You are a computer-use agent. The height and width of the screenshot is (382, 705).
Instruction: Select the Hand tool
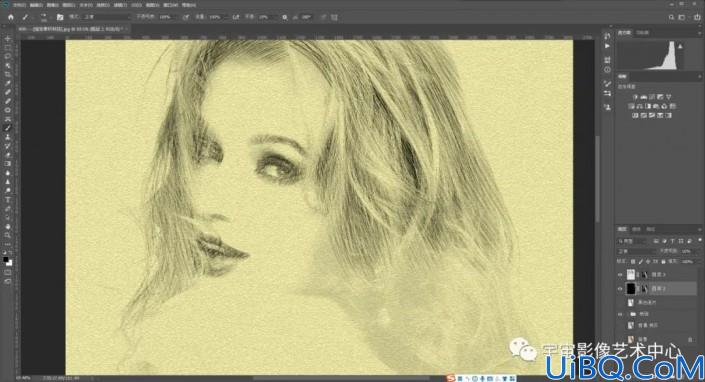coord(8,227)
